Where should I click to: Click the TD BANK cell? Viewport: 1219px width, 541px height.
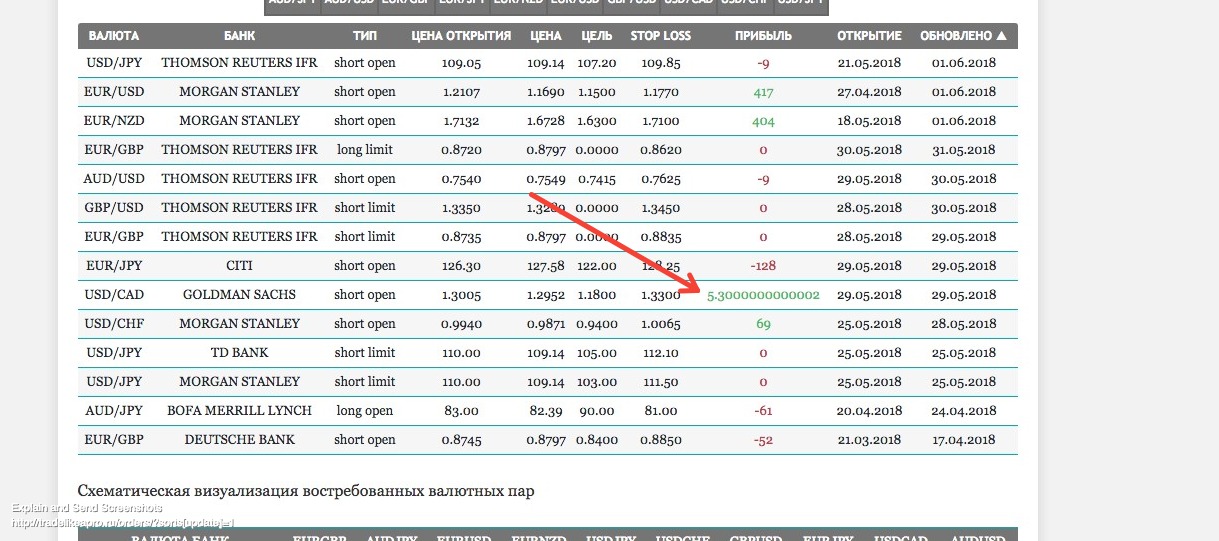click(240, 353)
